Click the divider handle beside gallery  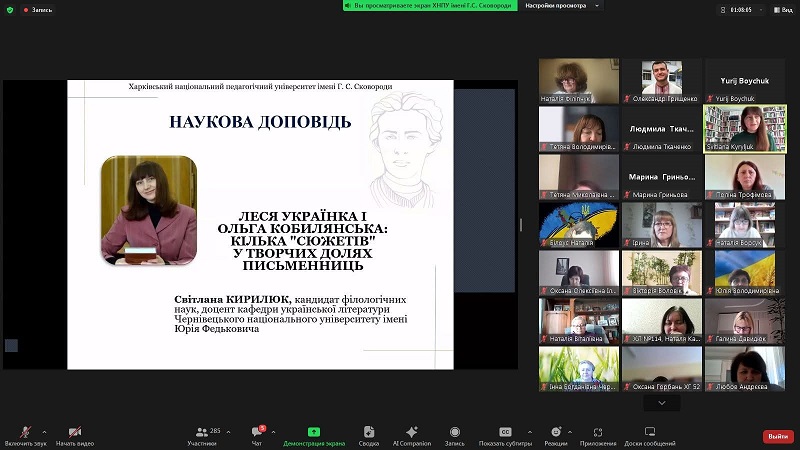(x=520, y=224)
